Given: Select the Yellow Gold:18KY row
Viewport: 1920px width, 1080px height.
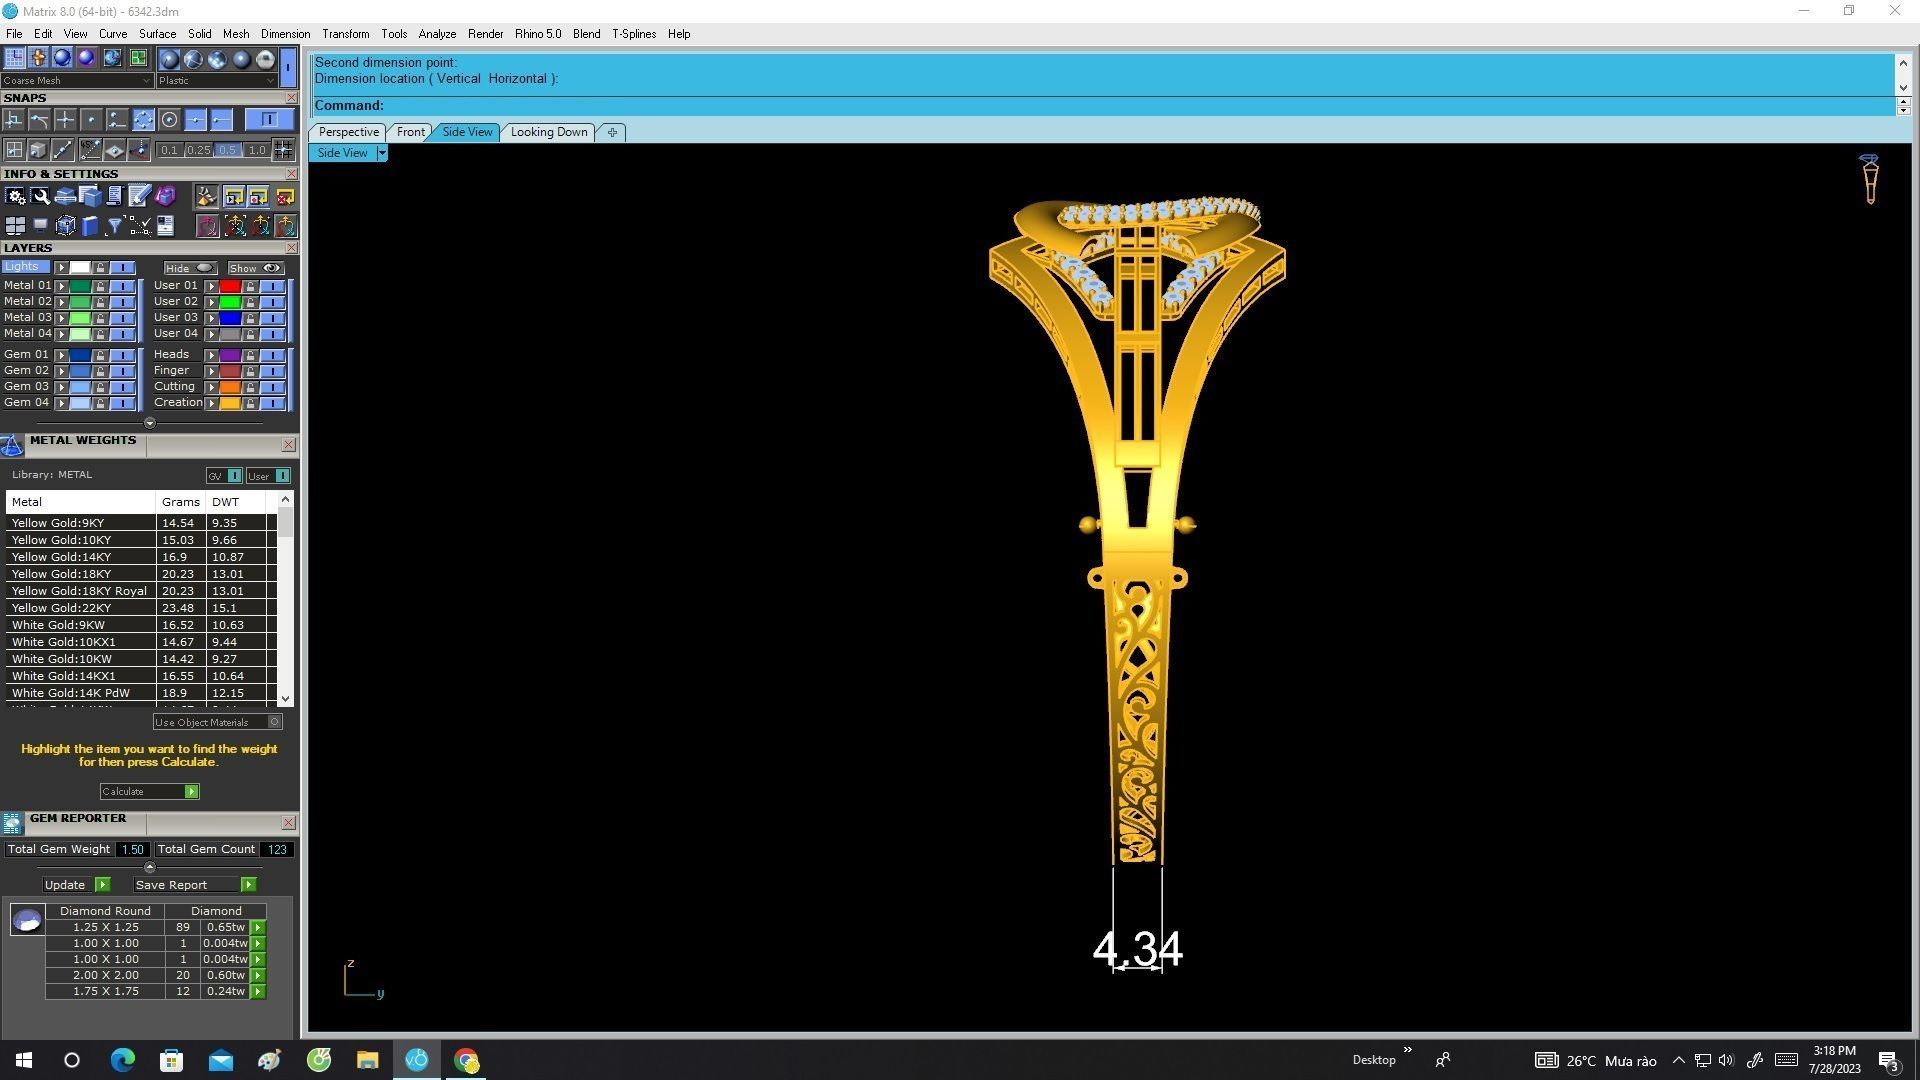Looking at the screenshot, I should 140,574.
